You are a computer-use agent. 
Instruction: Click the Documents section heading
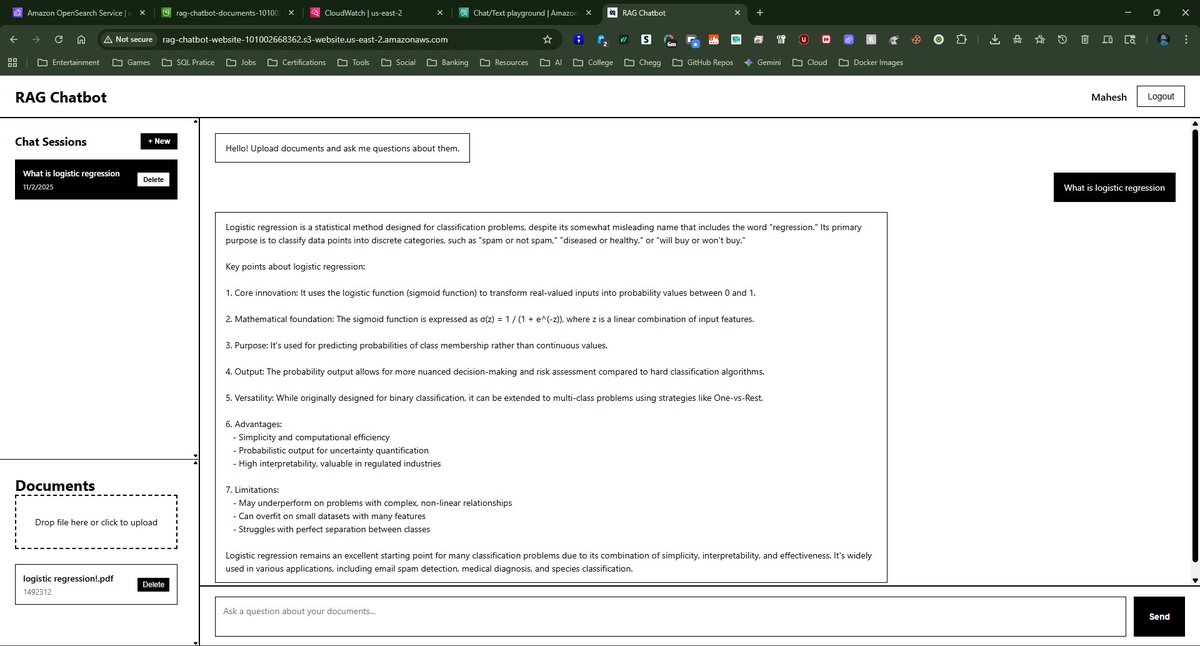point(55,486)
